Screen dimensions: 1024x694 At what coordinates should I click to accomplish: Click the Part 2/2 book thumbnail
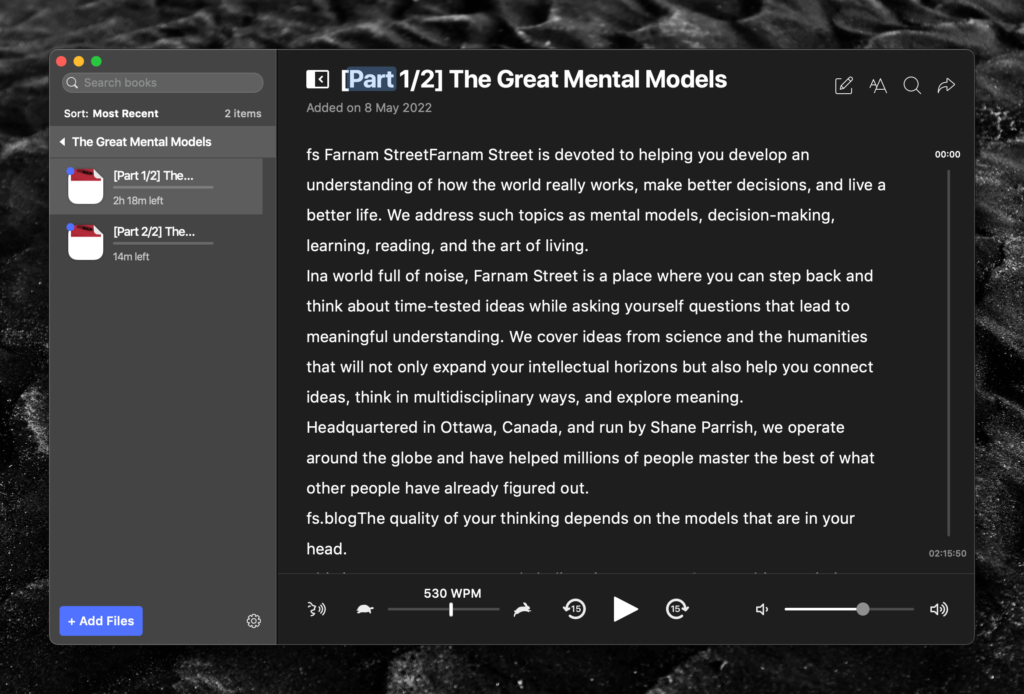[86, 242]
